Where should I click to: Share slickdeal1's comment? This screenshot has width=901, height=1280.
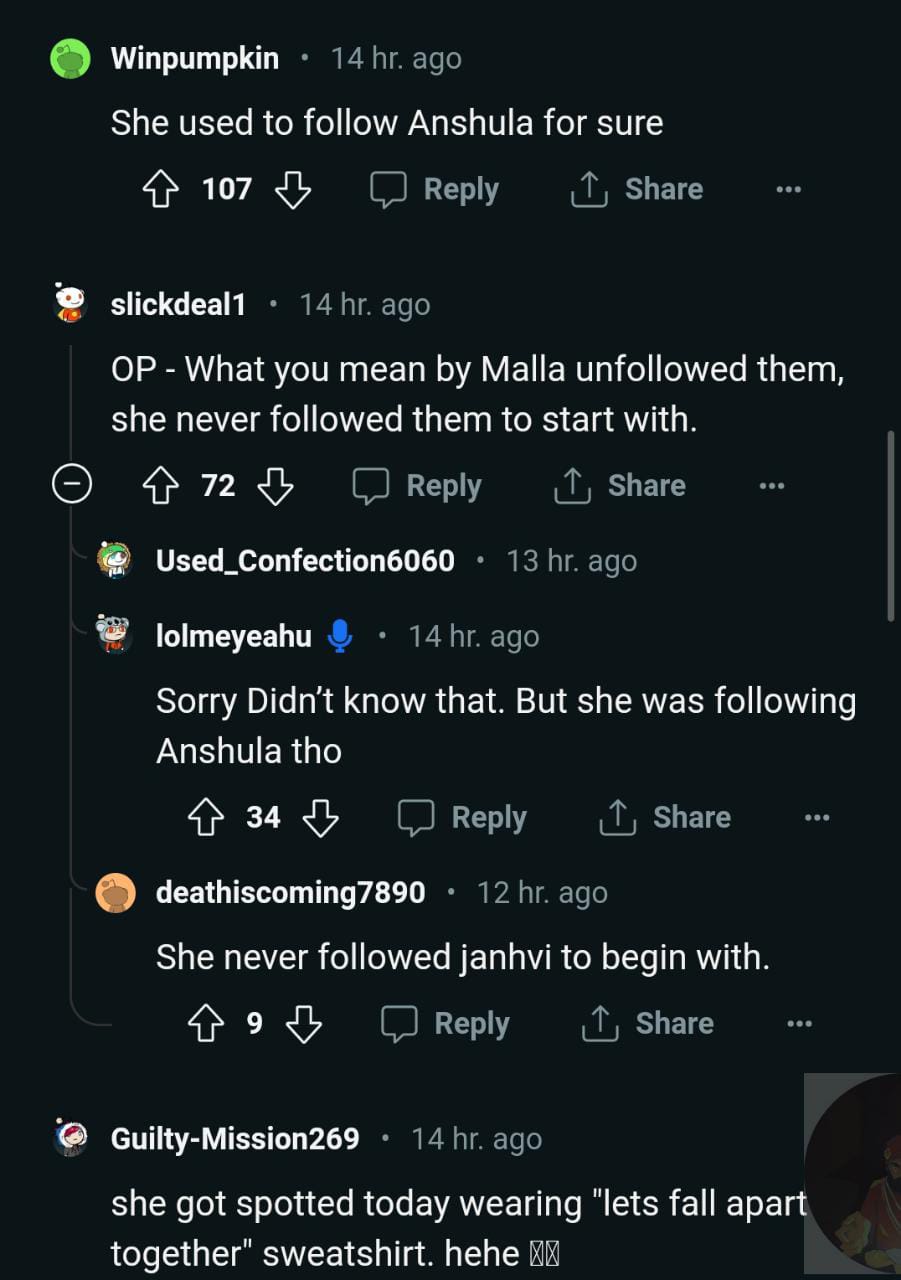point(620,486)
